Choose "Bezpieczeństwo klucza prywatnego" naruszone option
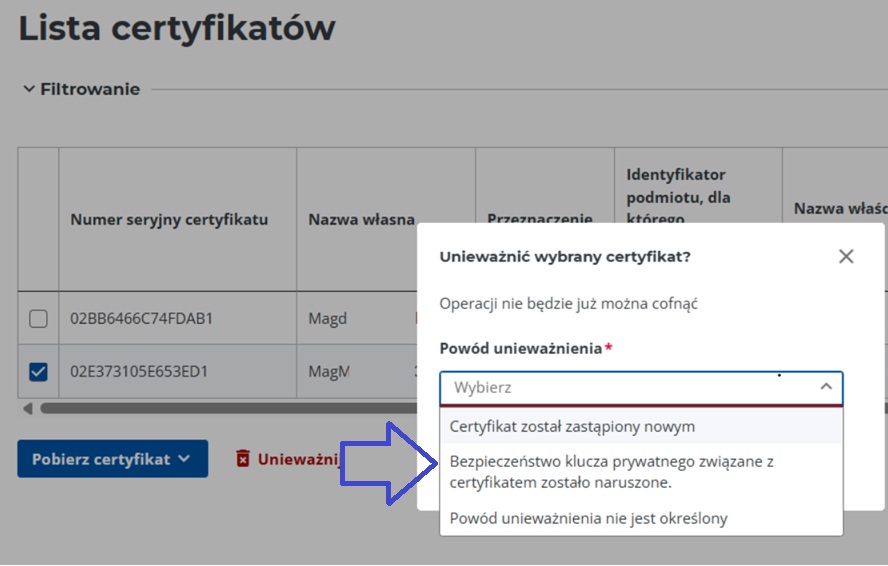Viewport: 888px width, 566px height. pos(612,472)
